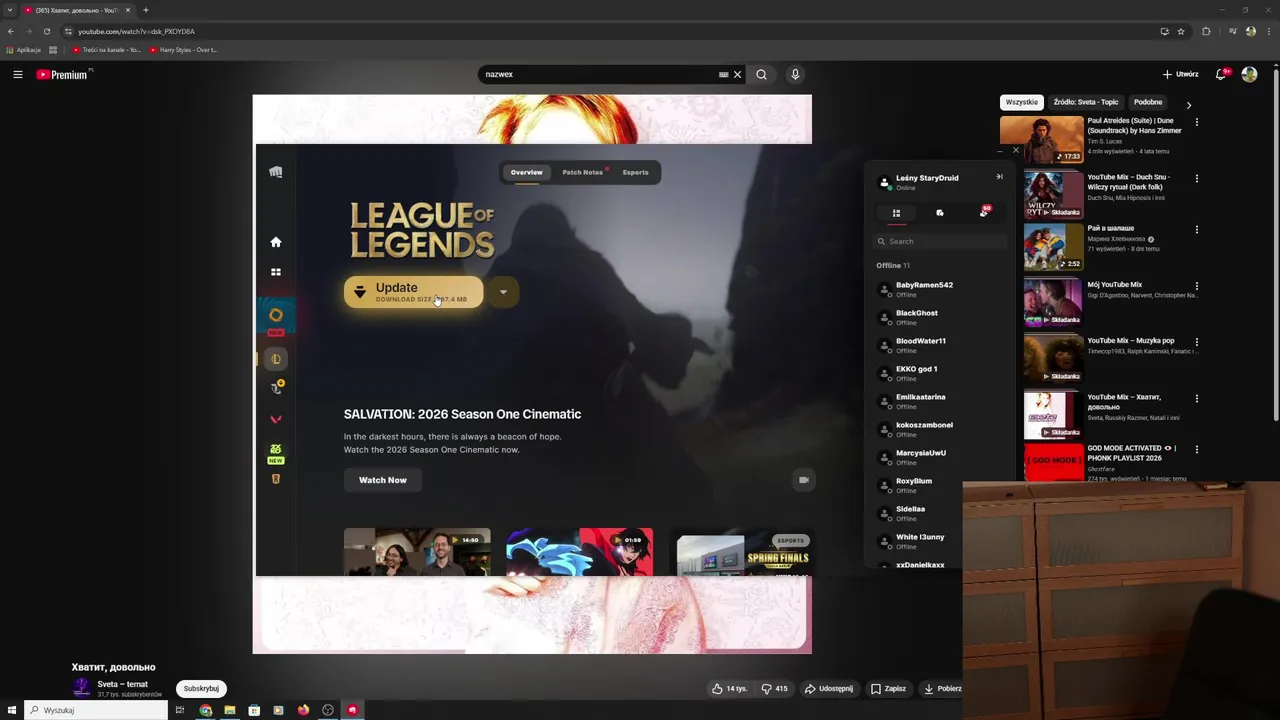
Task: Expand the Update options dropdown arrow
Action: (x=503, y=292)
